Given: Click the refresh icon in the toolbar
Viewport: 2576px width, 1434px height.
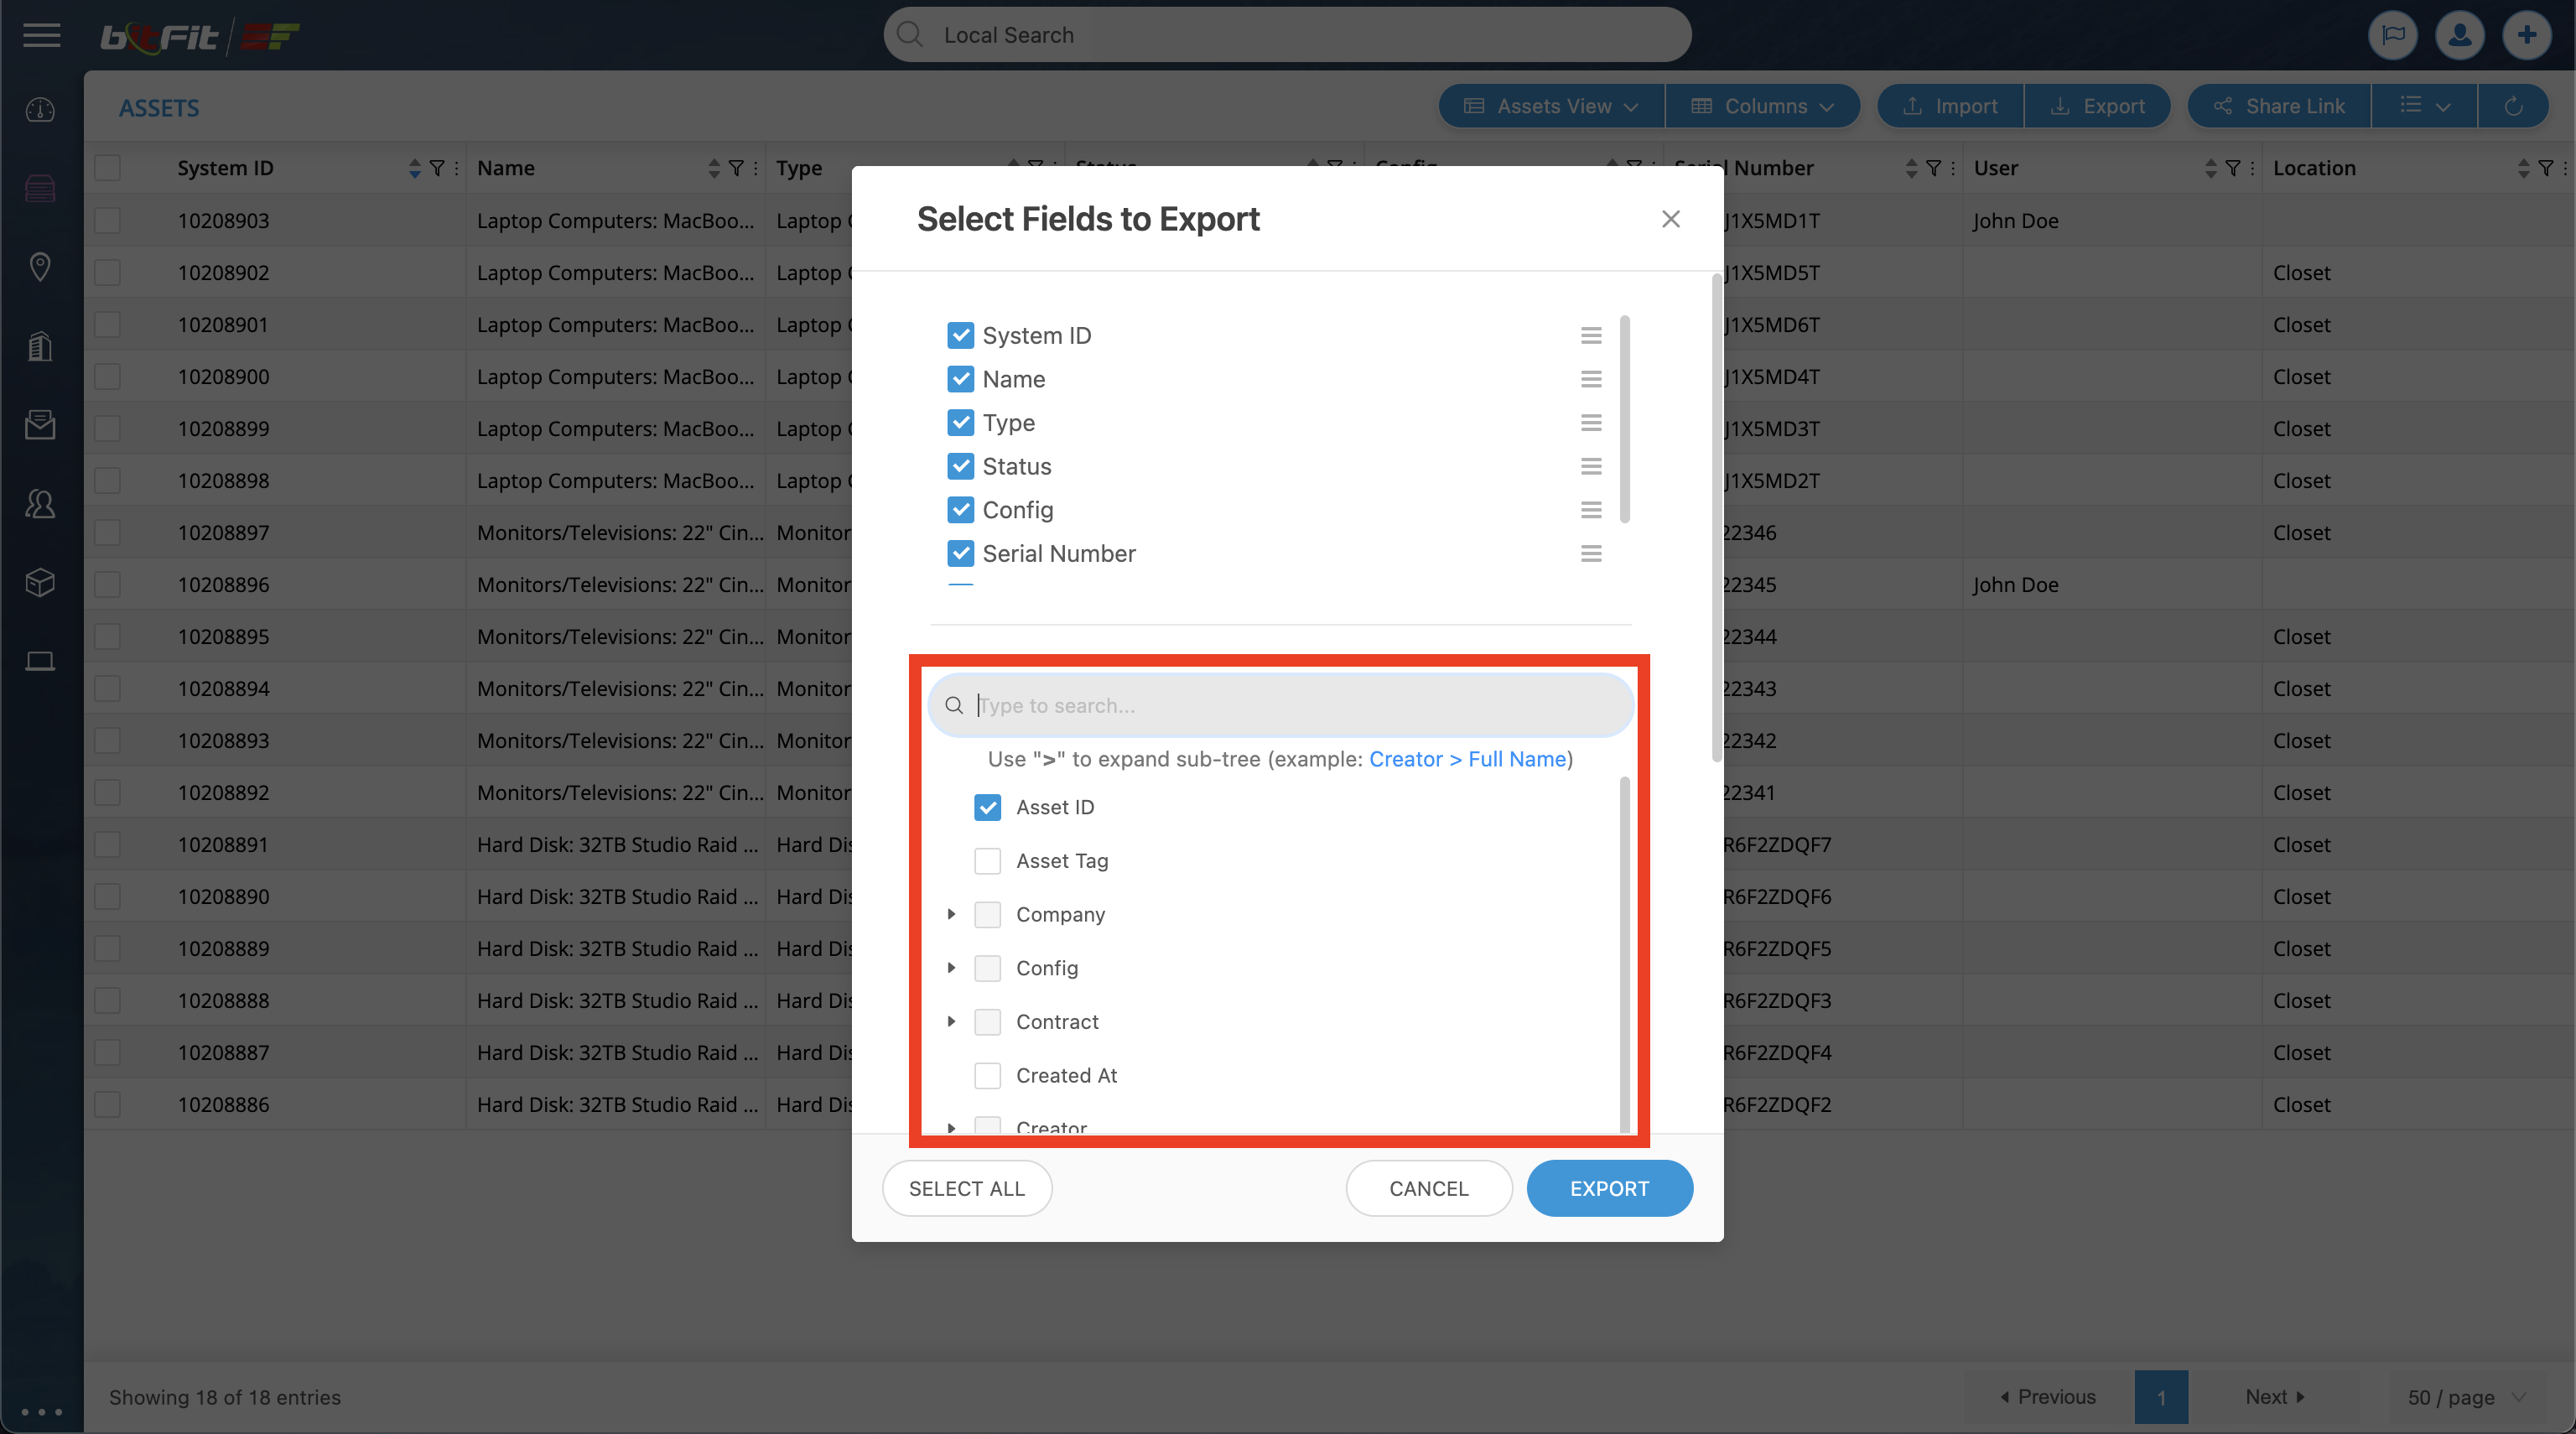Looking at the screenshot, I should click(2512, 106).
